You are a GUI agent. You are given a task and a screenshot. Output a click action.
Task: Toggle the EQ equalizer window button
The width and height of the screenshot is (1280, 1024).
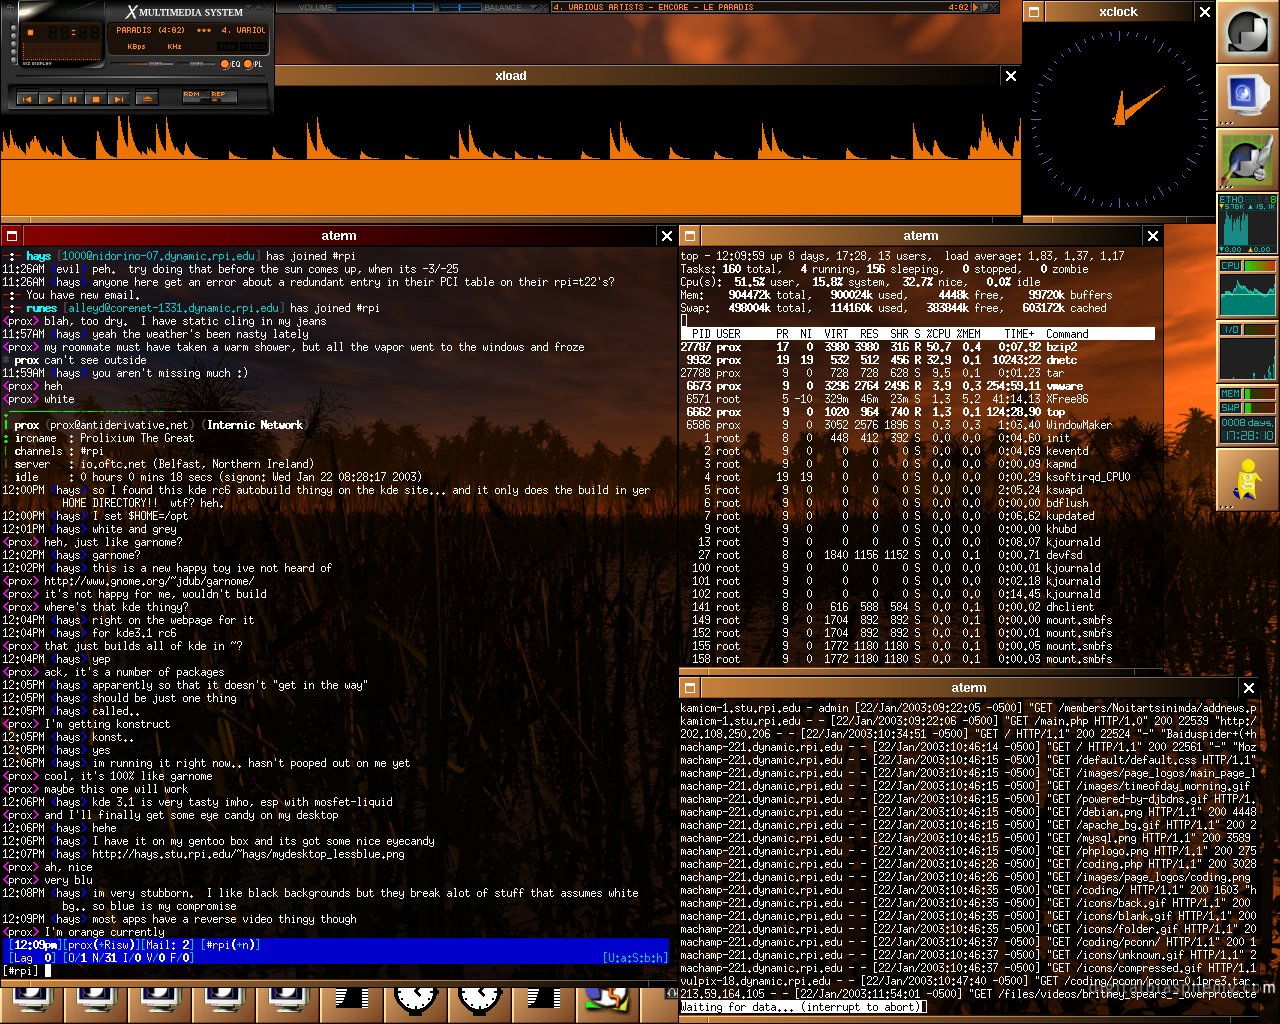[230, 64]
